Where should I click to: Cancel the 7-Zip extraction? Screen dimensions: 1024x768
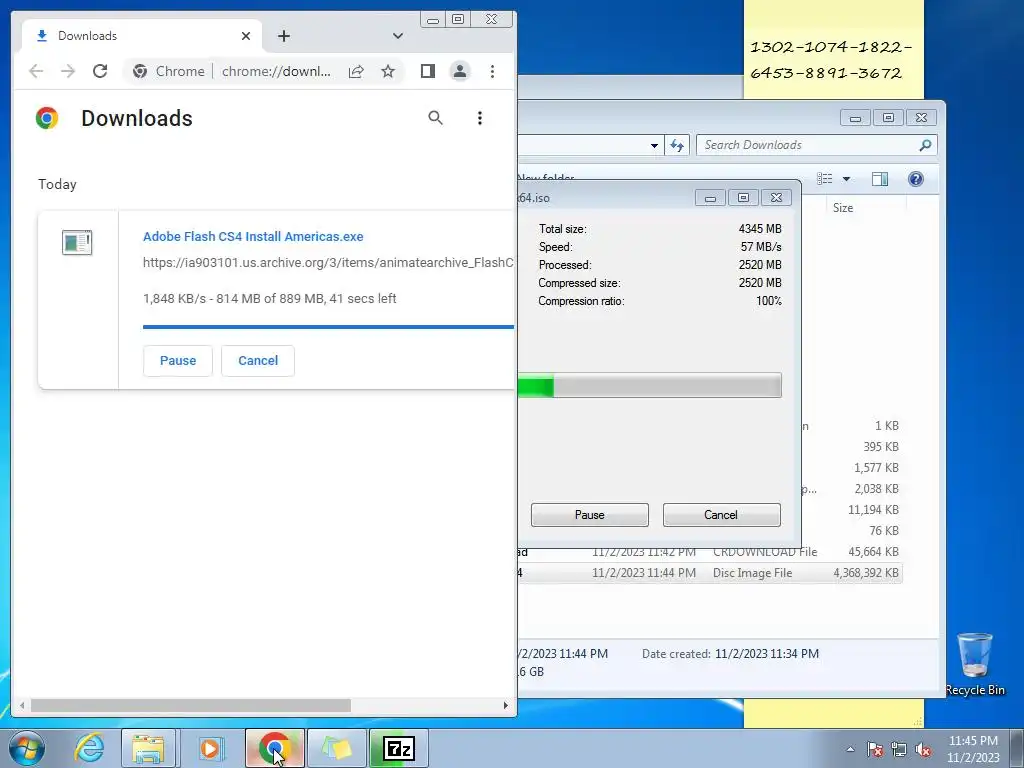click(721, 515)
